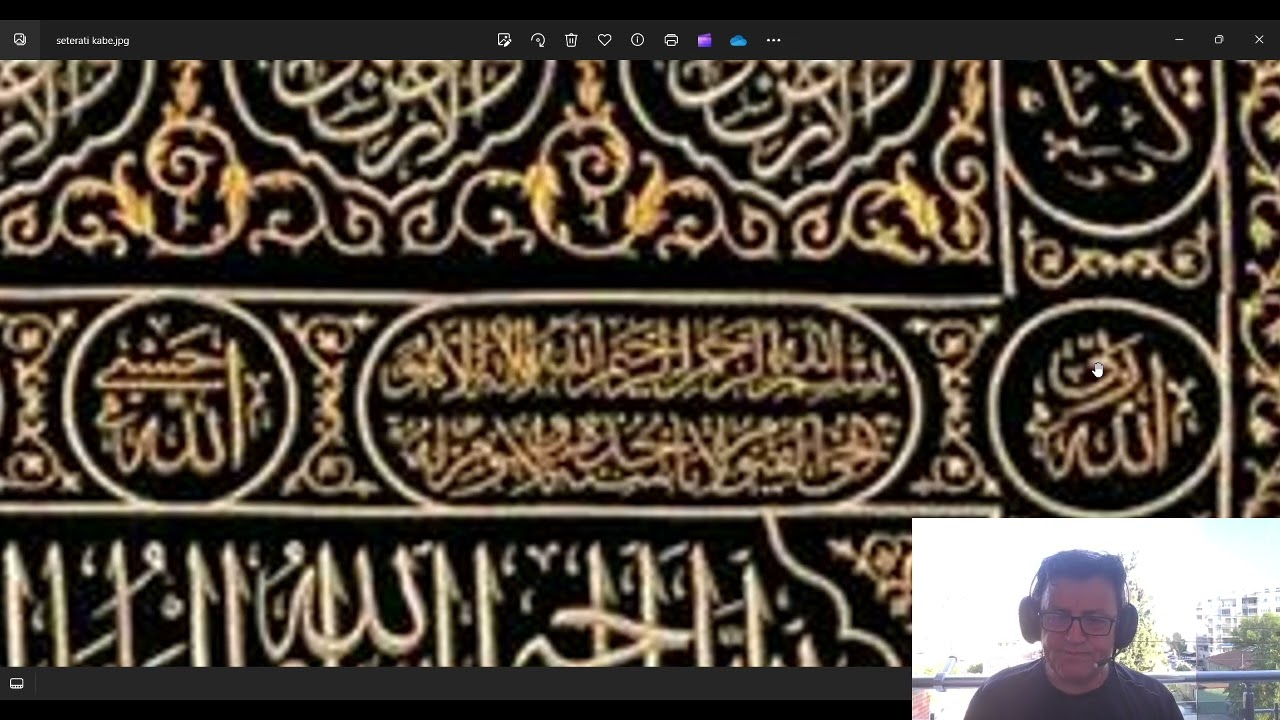The image size is (1280, 720).
Task: Open the Clipchamp video editor icon
Action: point(705,40)
